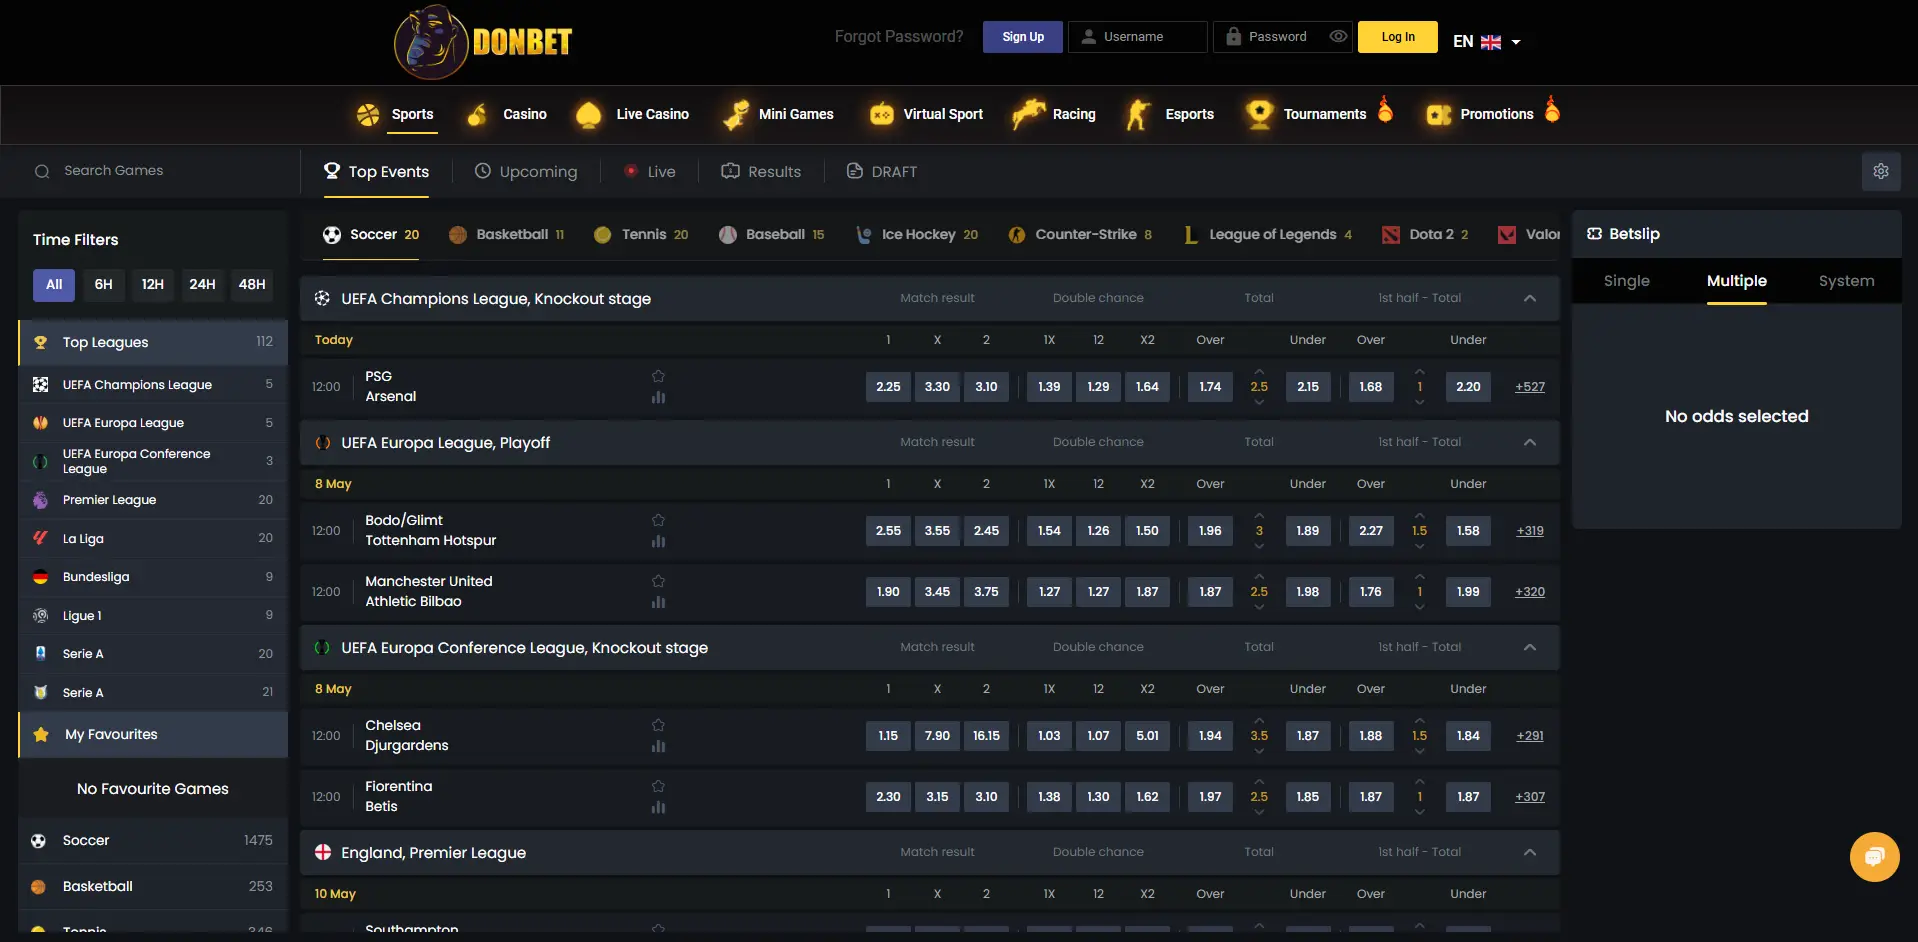Select PSG win odds 2.25

click(888, 387)
